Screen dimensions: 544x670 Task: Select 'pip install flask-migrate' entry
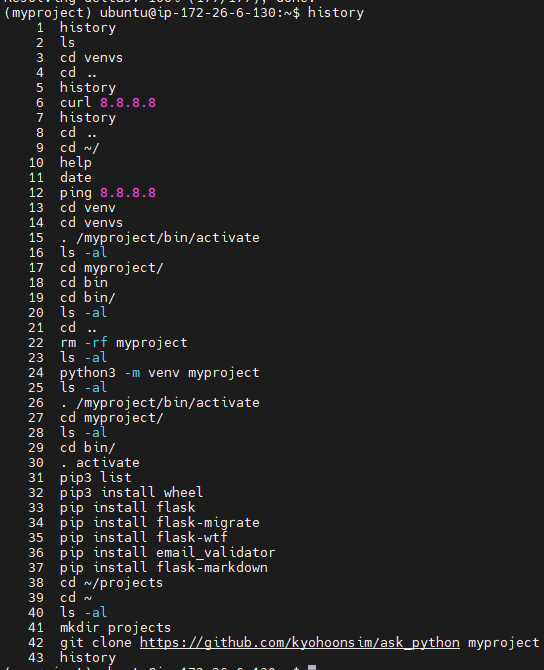[159, 523]
